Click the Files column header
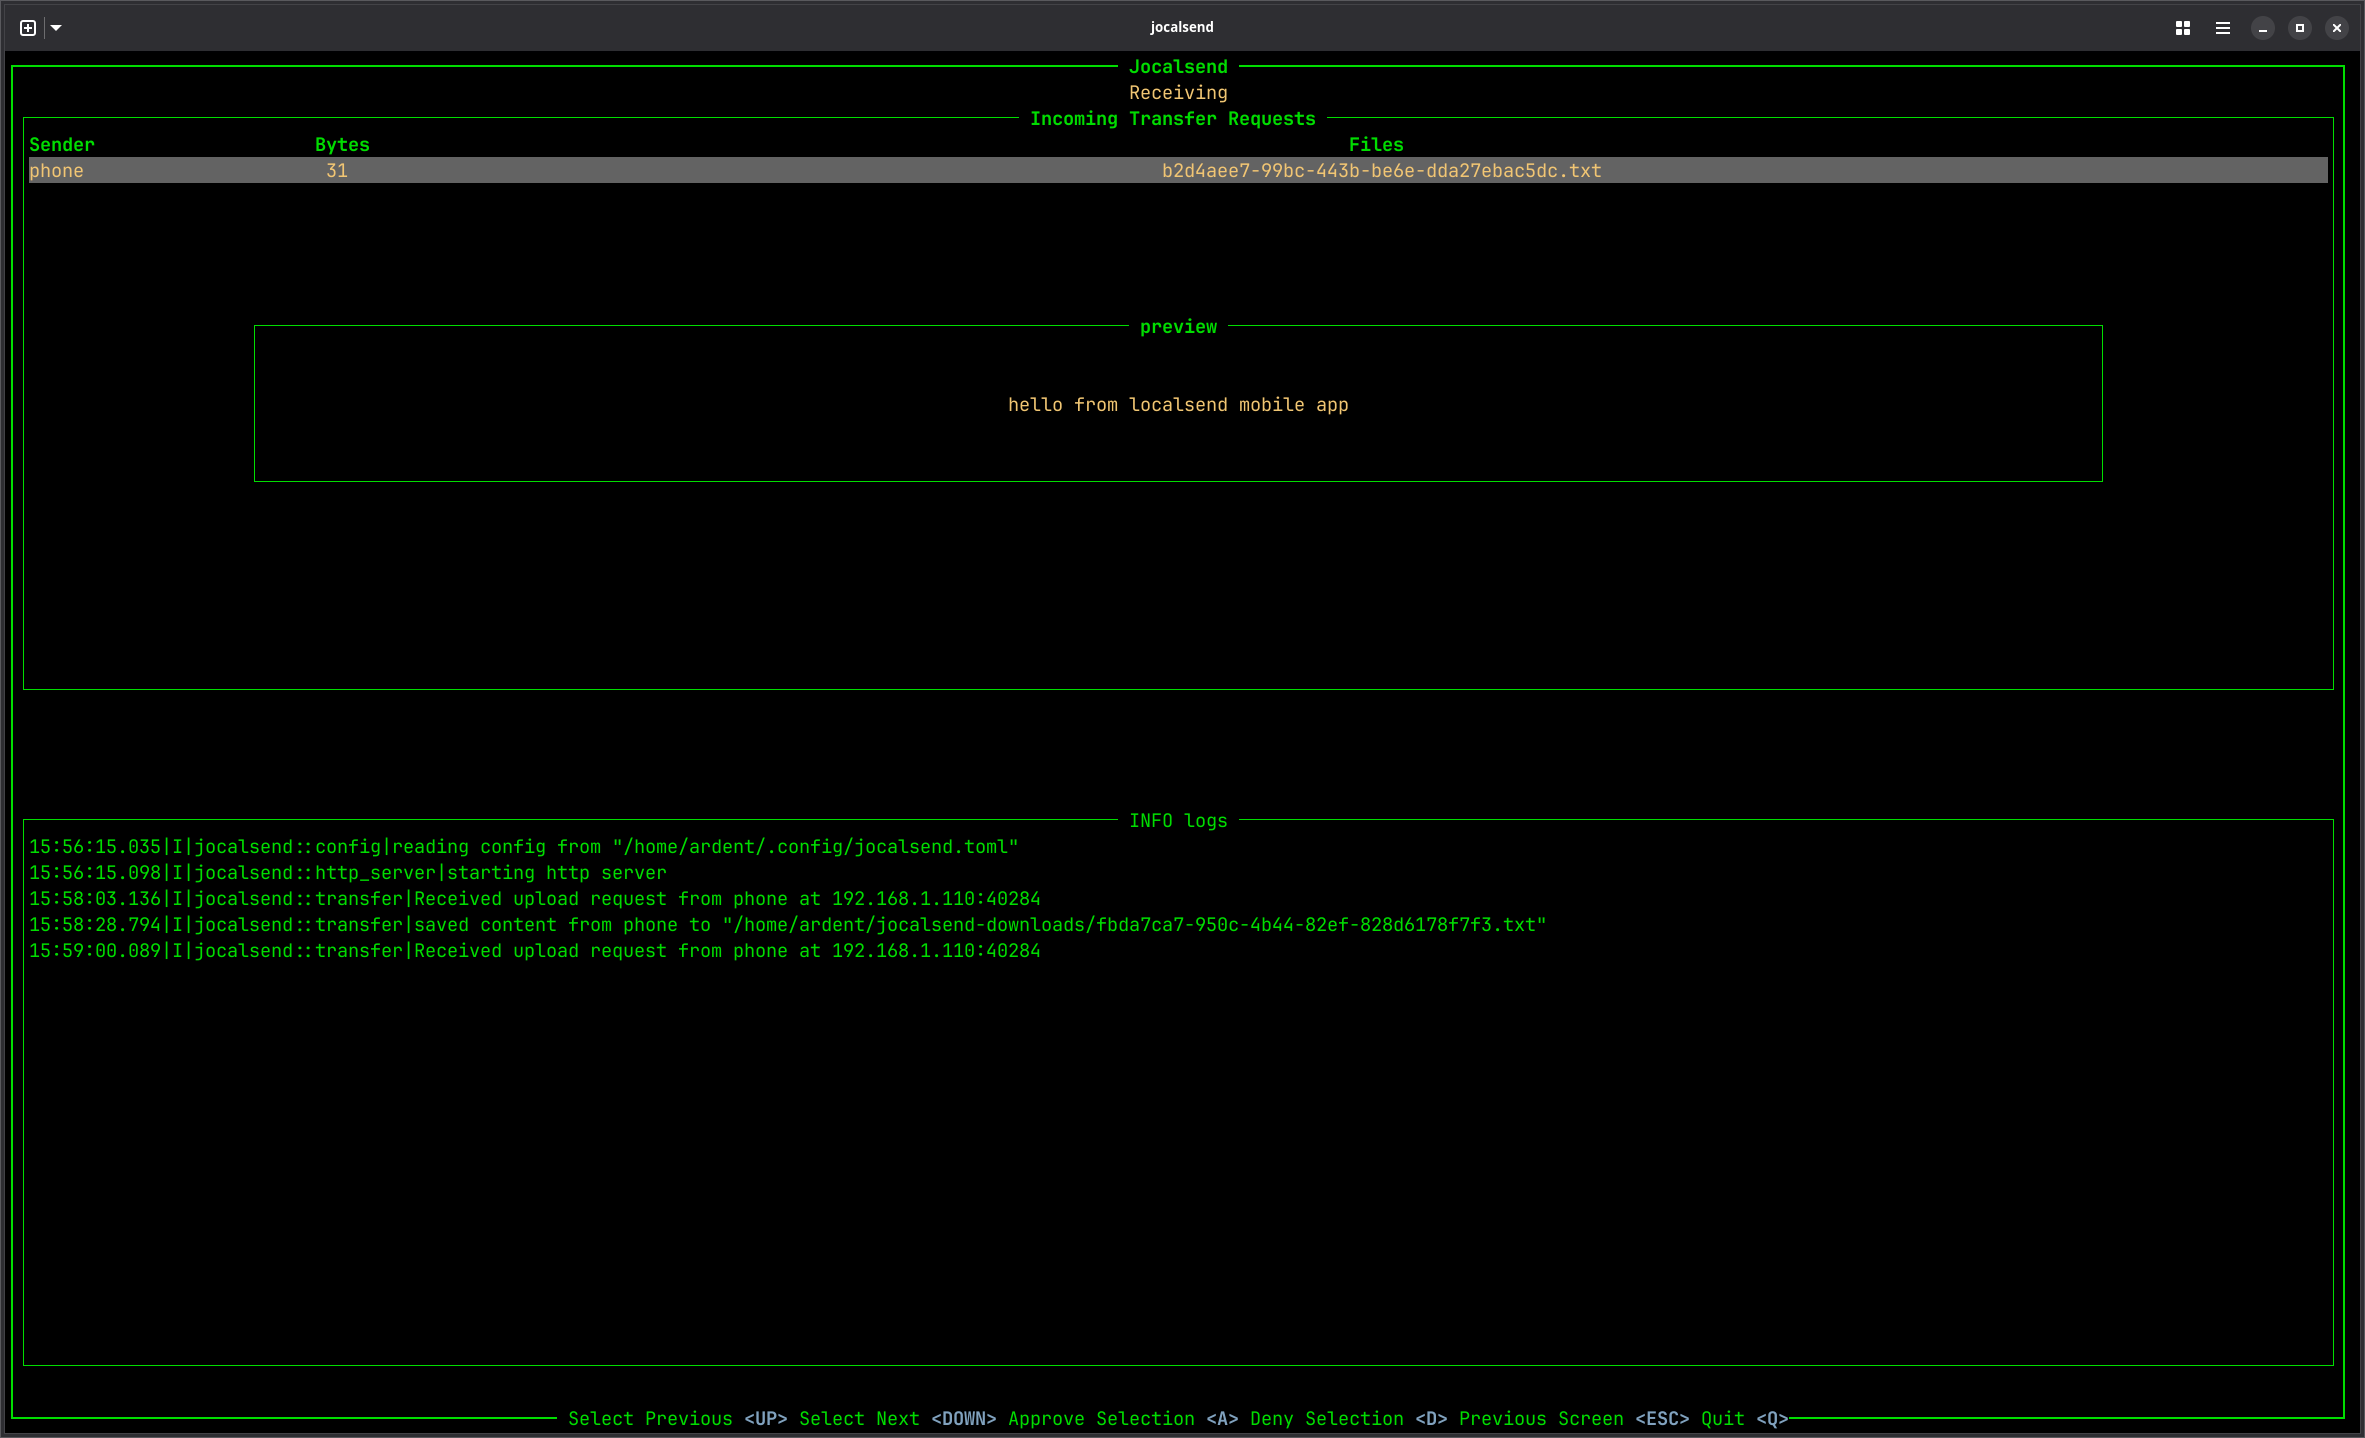 (1376, 145)
